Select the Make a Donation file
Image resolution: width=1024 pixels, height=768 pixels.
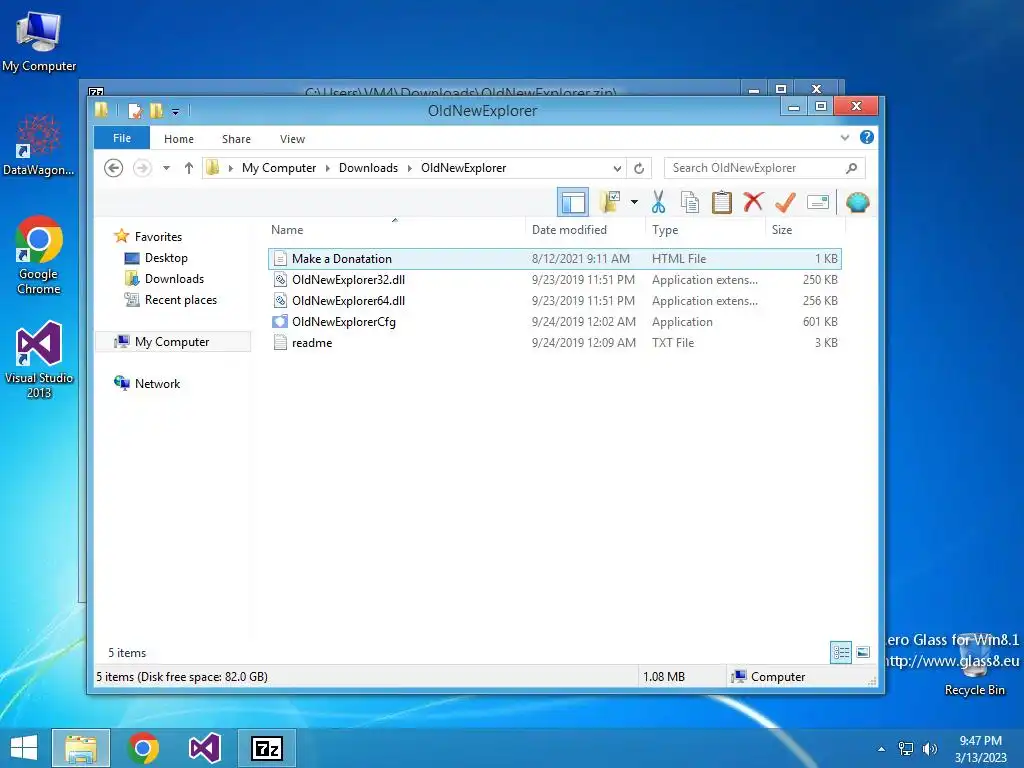554,259
